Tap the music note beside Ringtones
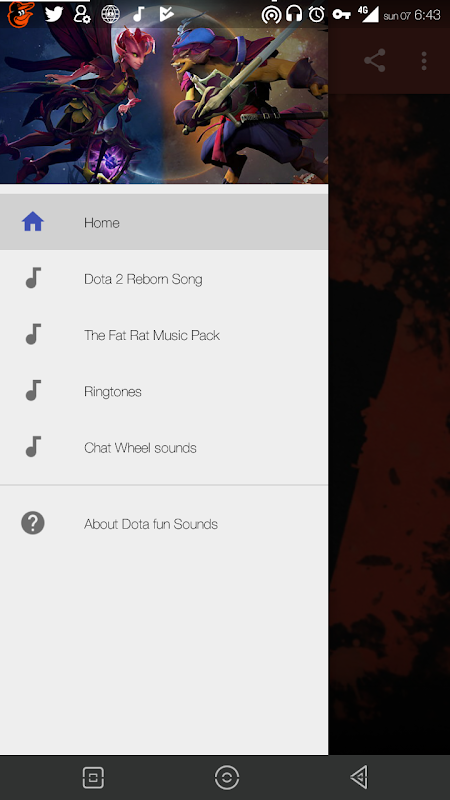Image resolution: width=450 pixels, height=800 pixels. pos(33,390)
